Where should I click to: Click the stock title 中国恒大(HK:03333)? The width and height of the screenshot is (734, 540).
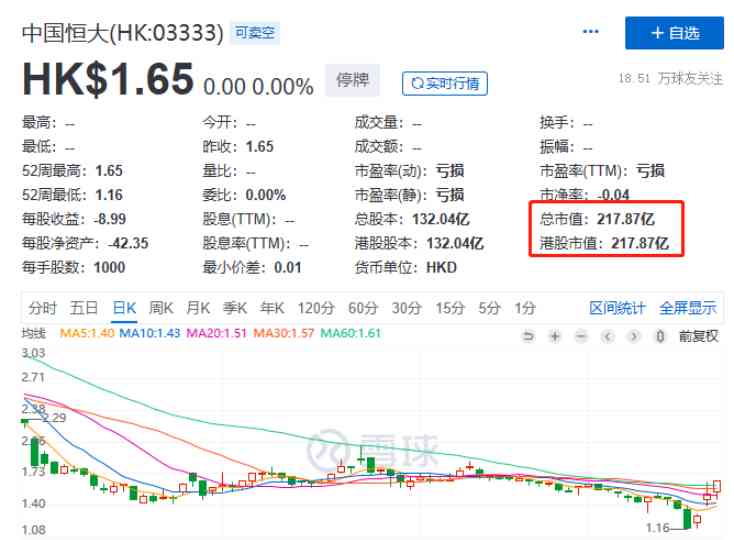(123, 33)
